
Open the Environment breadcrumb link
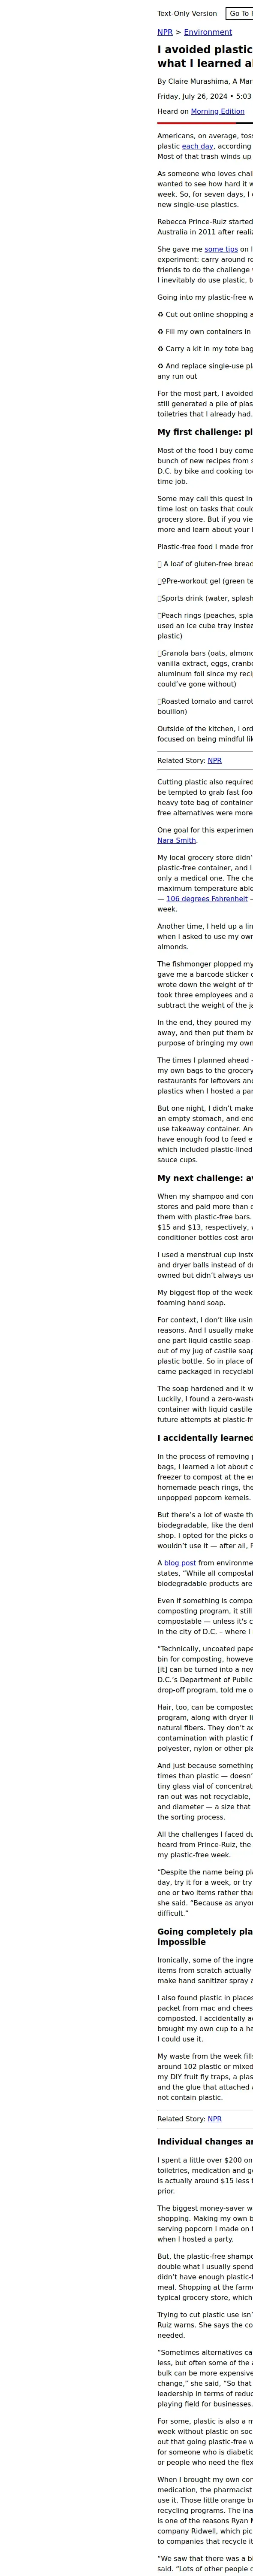click(x=207, y=32)
